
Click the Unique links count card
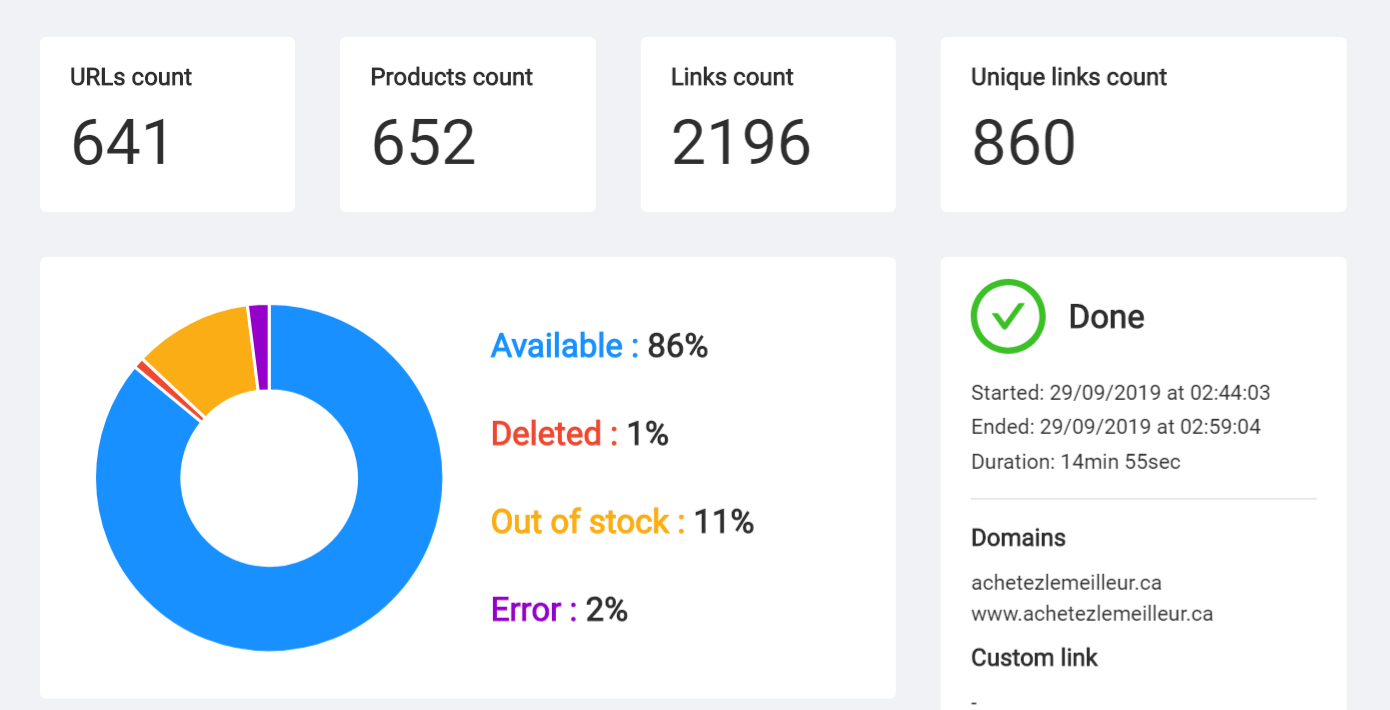click(x=1143, y=124)
